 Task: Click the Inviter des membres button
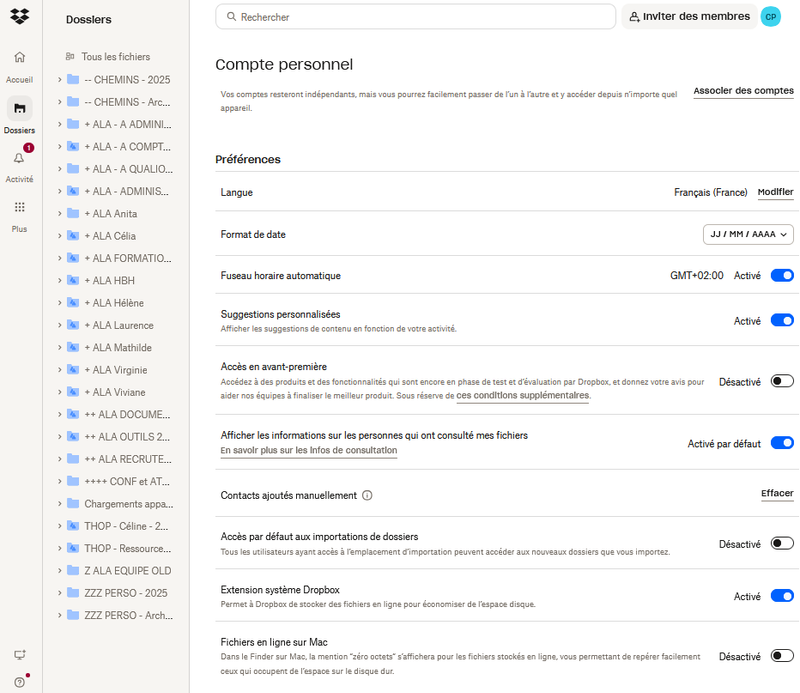(687, 17)
